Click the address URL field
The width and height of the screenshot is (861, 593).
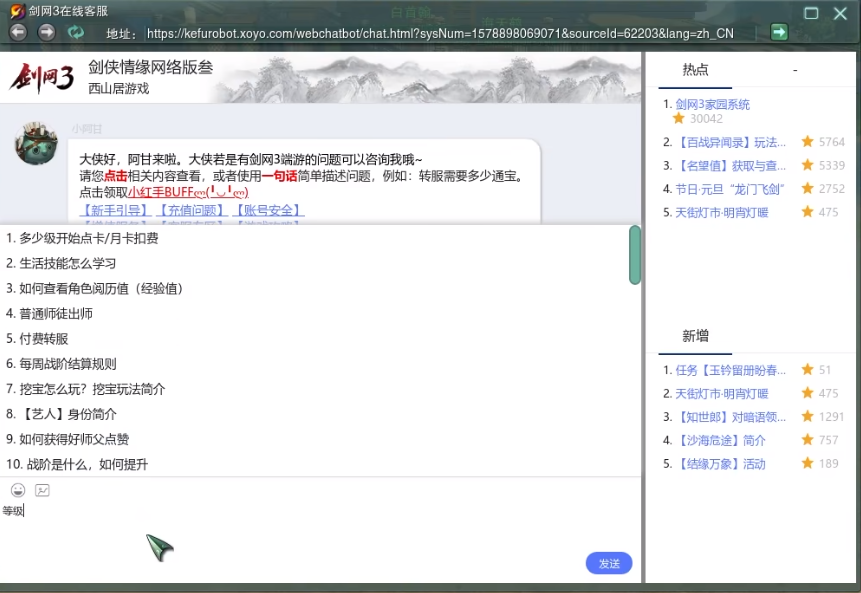point(440,33)
